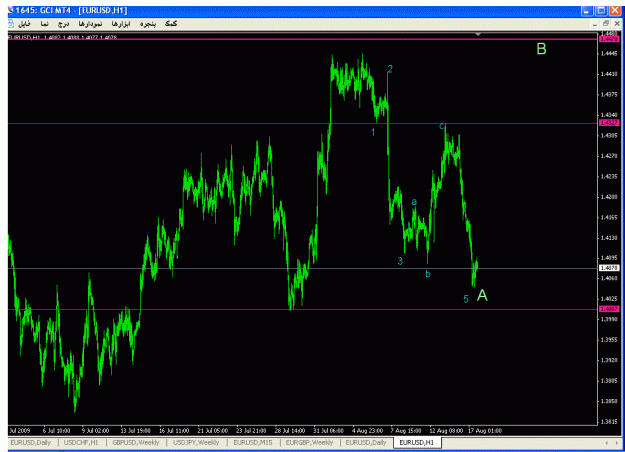Screen dimensions: 625x452
Task: Click the 21 Jul 05:00 time label
Action: (x=213, y=430)
